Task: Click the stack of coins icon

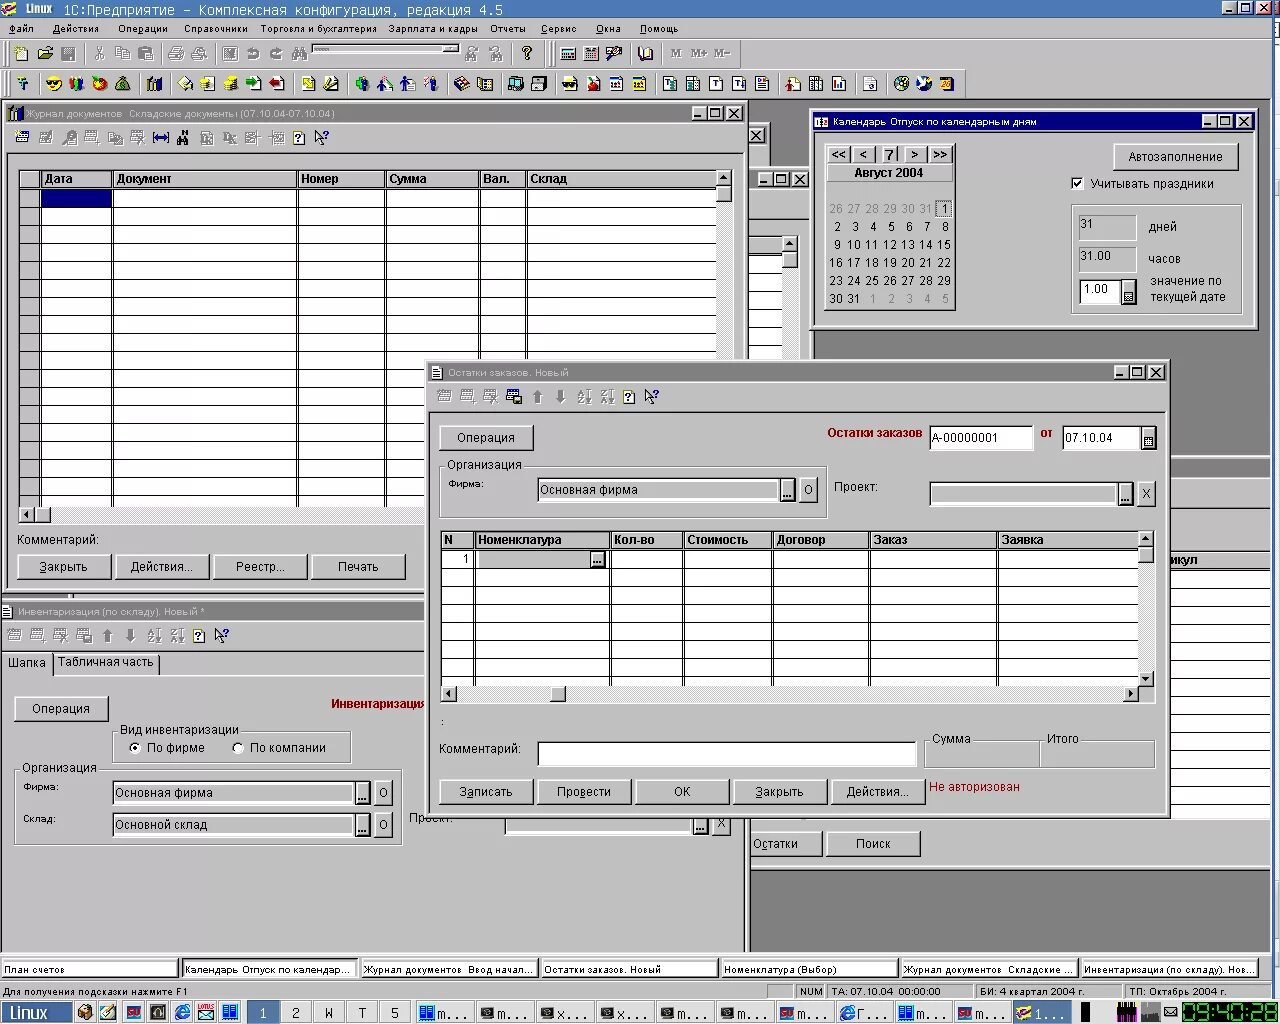Action: (x=231, y=84)
